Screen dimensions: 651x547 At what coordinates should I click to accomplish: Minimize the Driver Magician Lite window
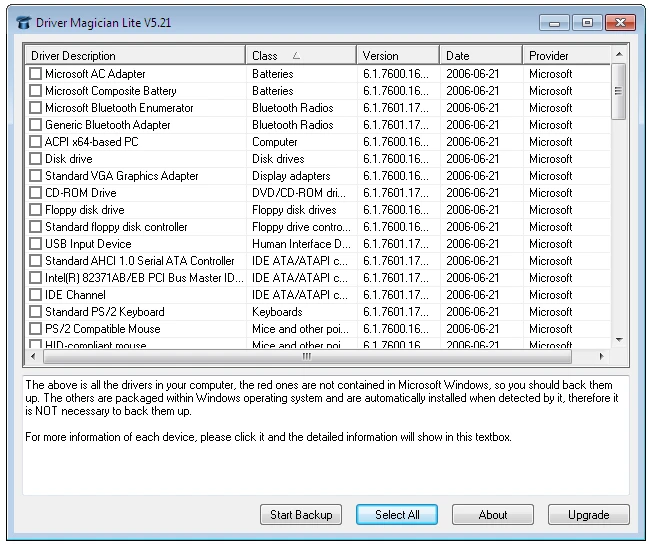pyautogui.click(x=554, y=23)
